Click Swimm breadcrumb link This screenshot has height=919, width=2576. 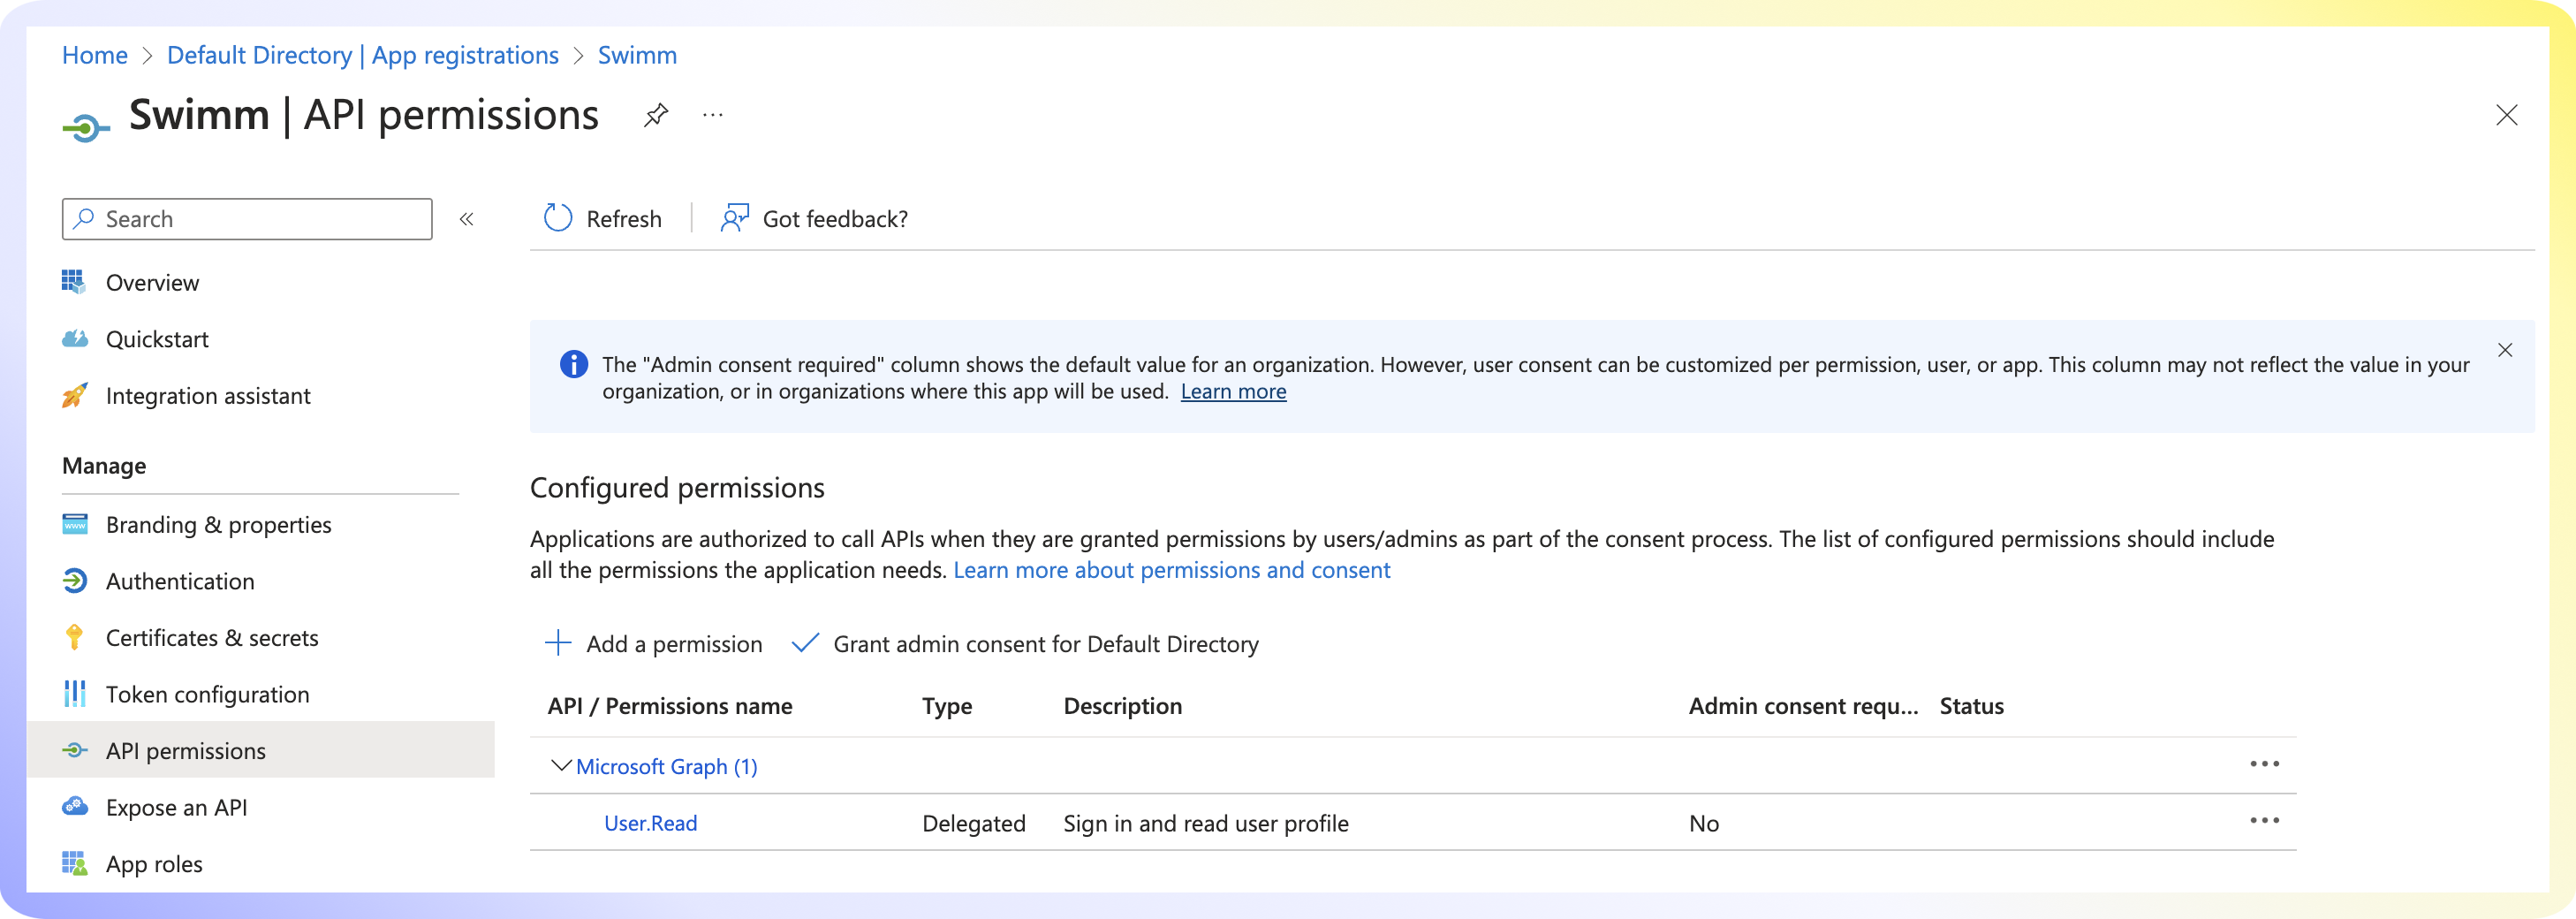(x=637, y=55)
